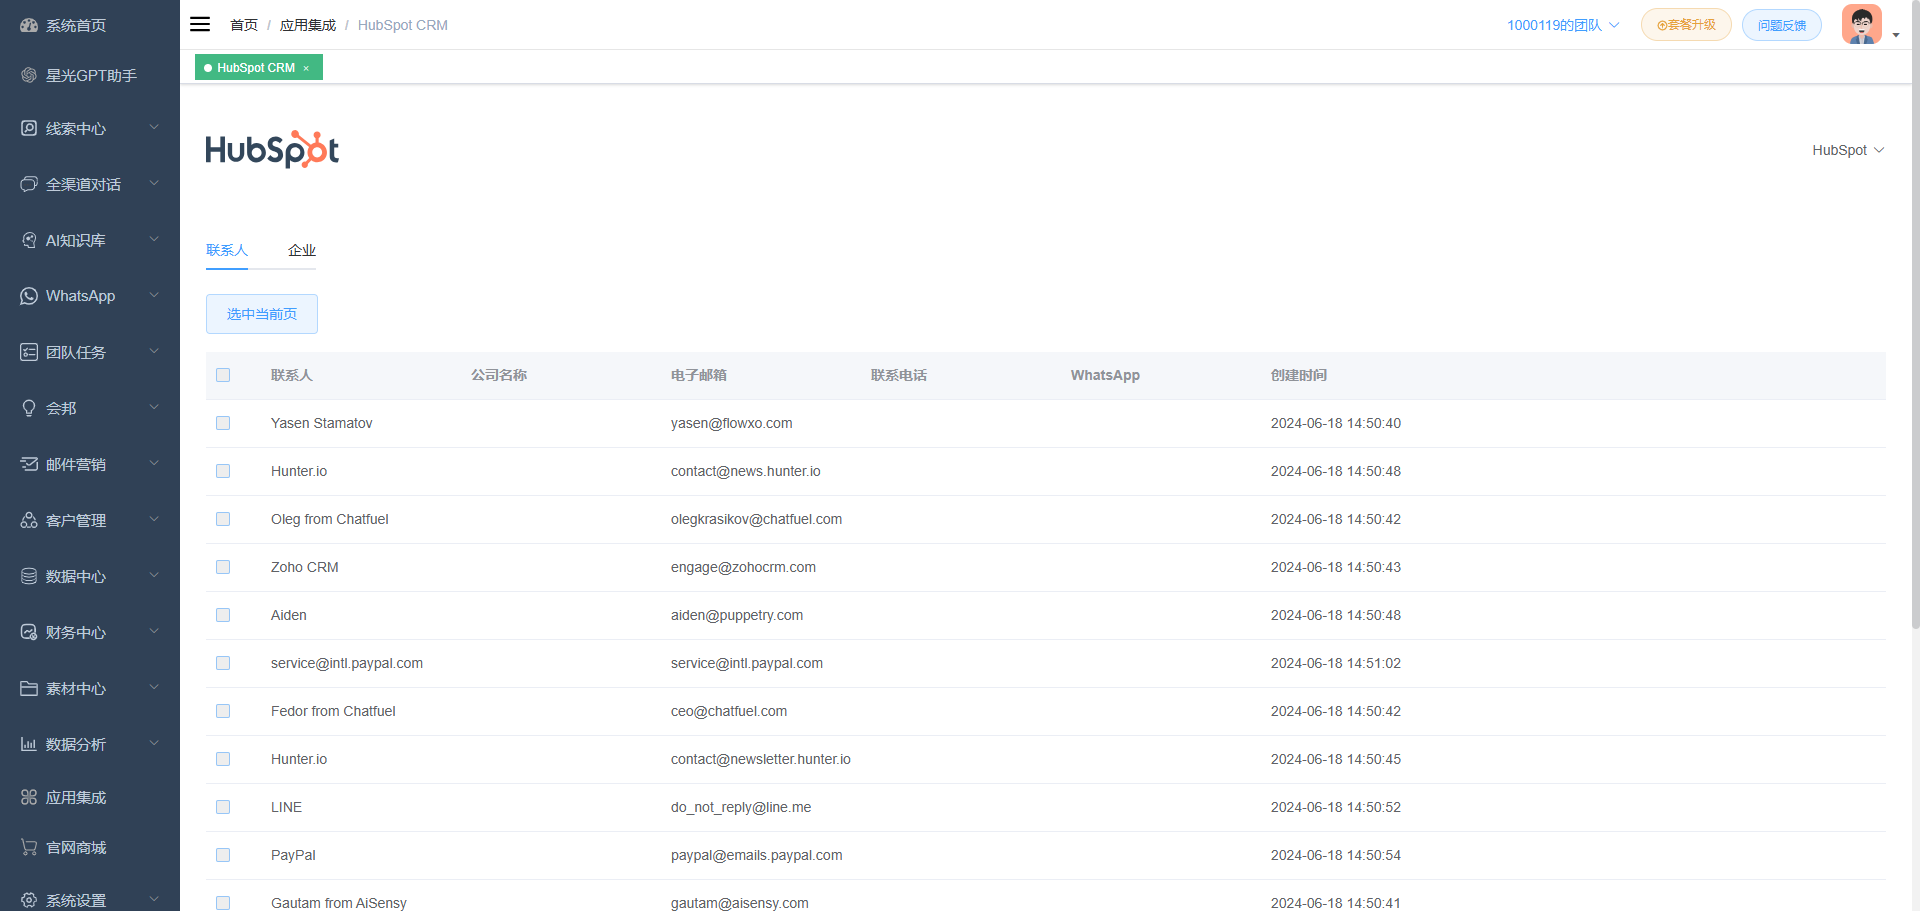1920x911 pixels.
Task: Click the 星光GPT助手 icon
Action: (x=29, y=75)
